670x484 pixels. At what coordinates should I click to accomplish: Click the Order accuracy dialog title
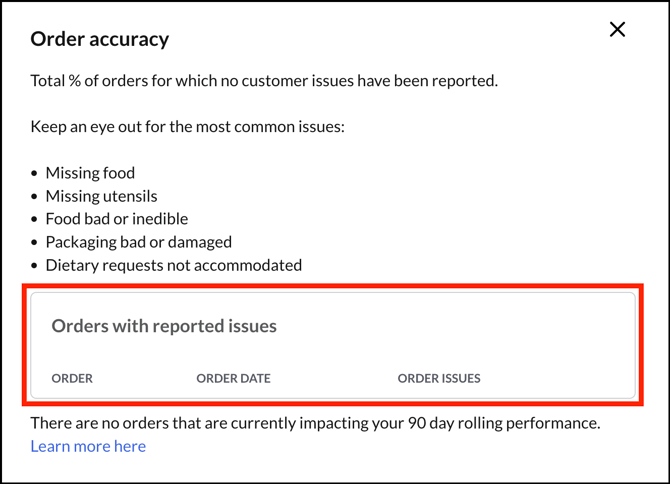click(x=100, y=39)
